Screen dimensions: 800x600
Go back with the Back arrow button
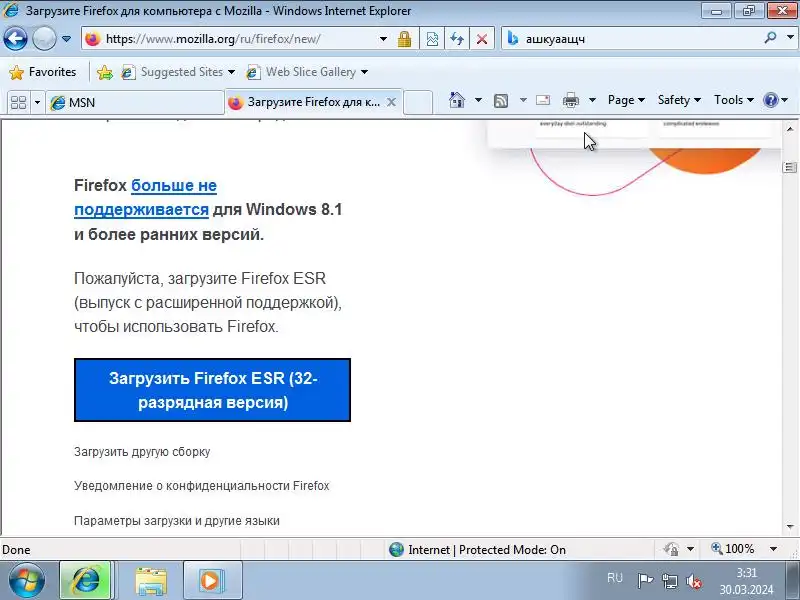pos(15,39)
